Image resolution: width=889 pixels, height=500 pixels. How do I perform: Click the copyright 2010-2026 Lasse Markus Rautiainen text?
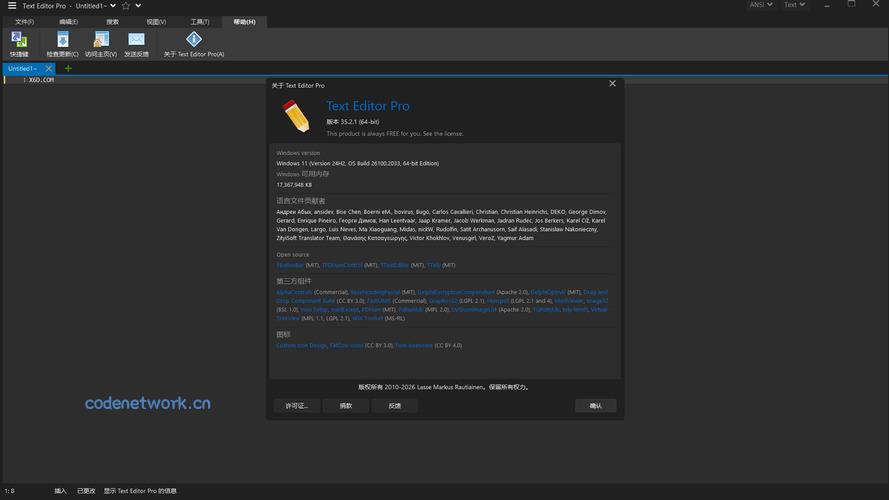point(444,387)
